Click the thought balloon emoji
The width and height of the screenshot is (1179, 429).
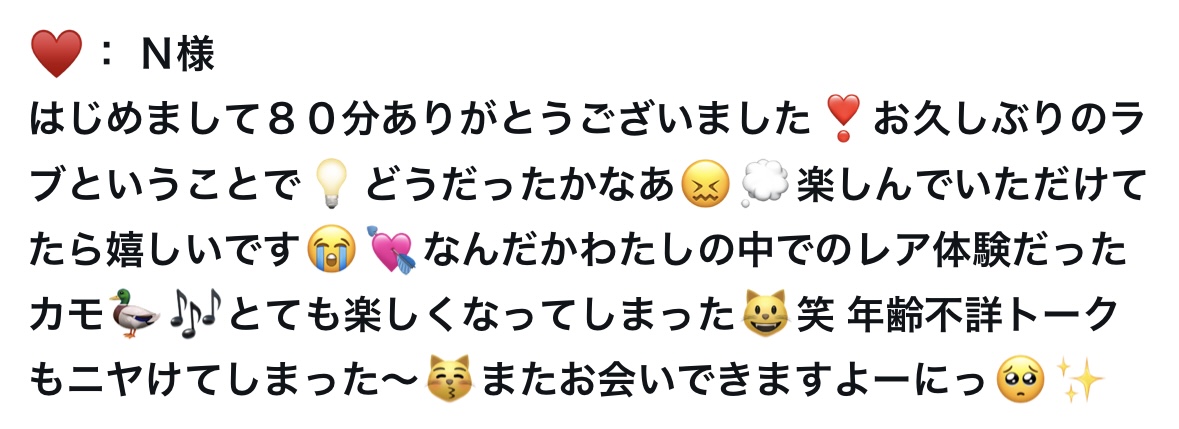tap(765, 185)
